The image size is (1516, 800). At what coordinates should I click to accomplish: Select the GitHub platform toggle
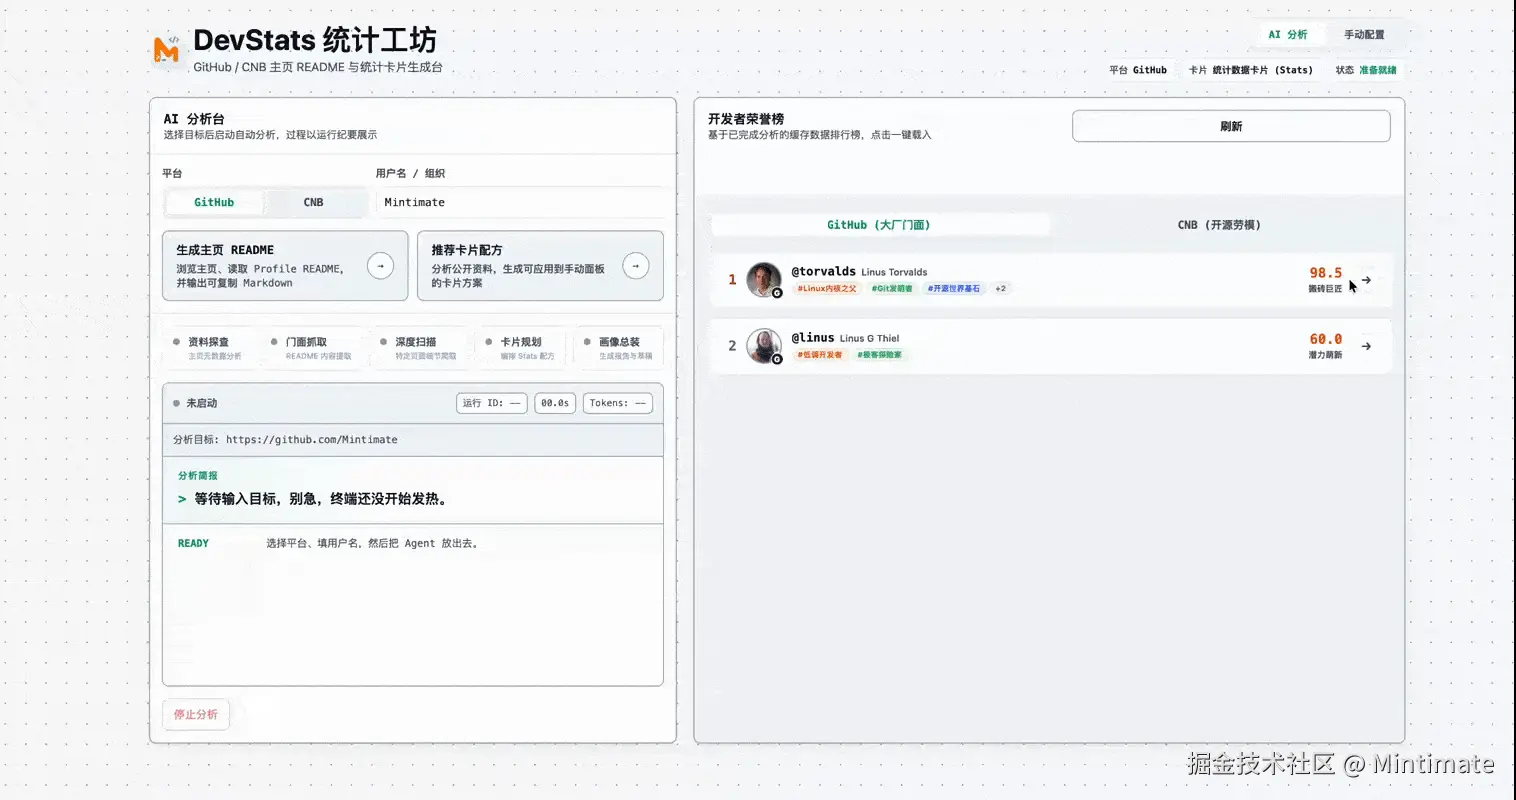pos(214,202)
